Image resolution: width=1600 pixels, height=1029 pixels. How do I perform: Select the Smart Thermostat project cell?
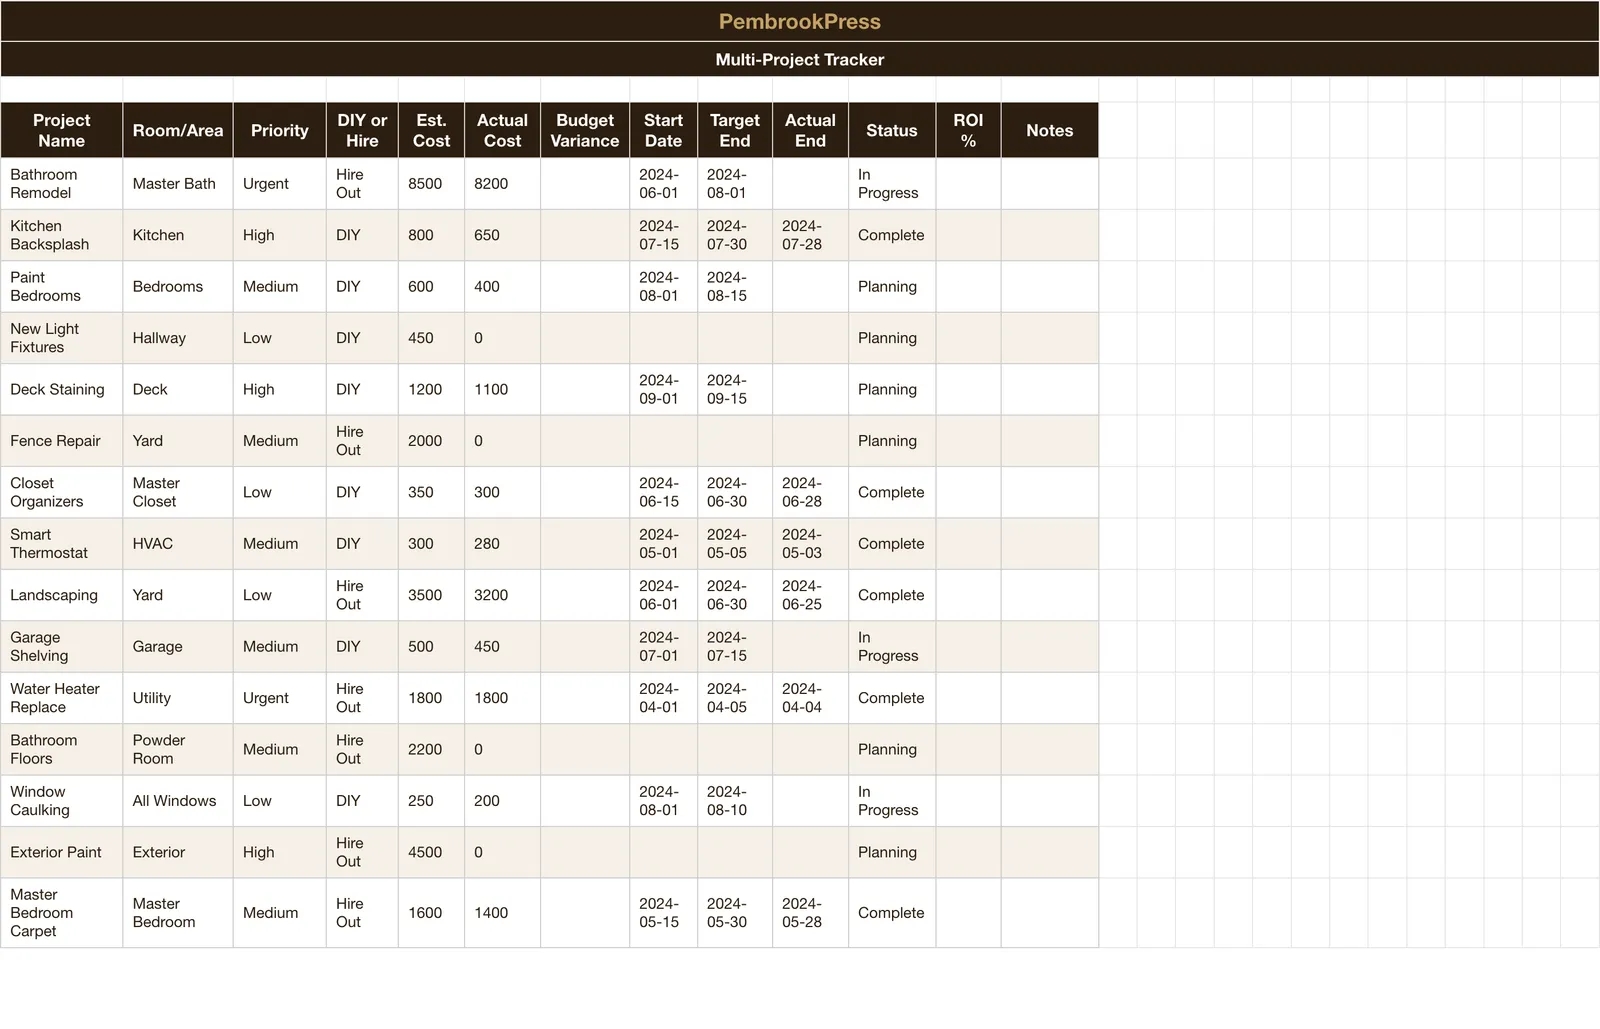coord(62,544)
